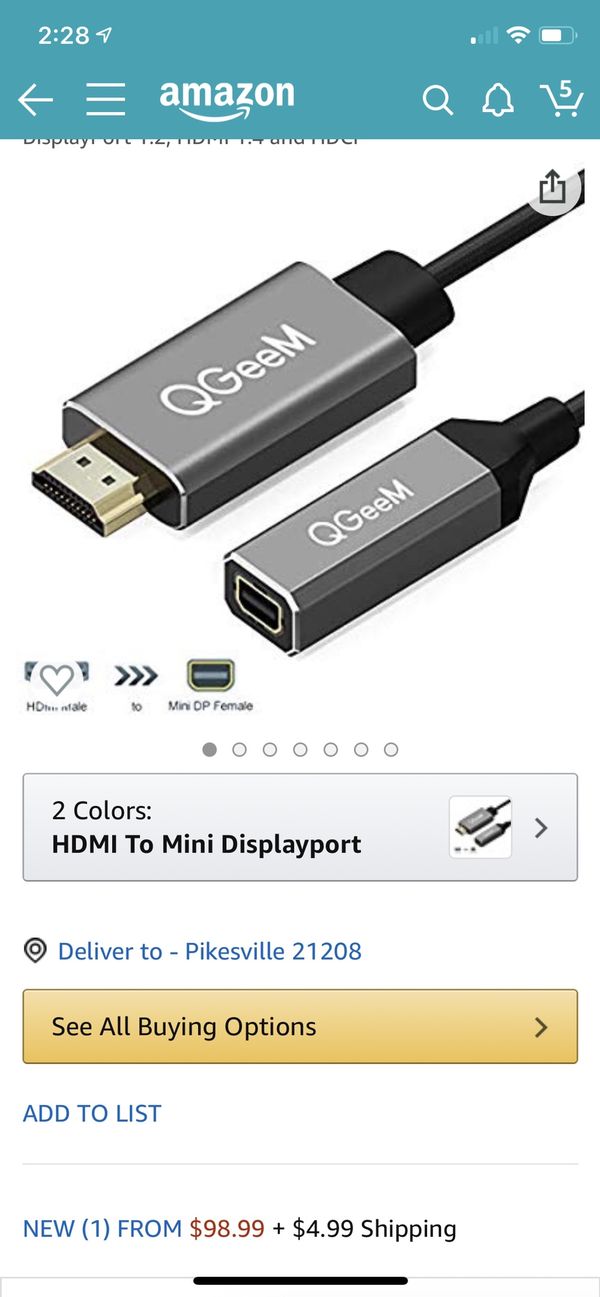Image resolution: width=600 pixels, height=1297 pixels.
Task: Tap chevron beside HDMI To Mini Displayport
Action: click(x=541, y=827)
